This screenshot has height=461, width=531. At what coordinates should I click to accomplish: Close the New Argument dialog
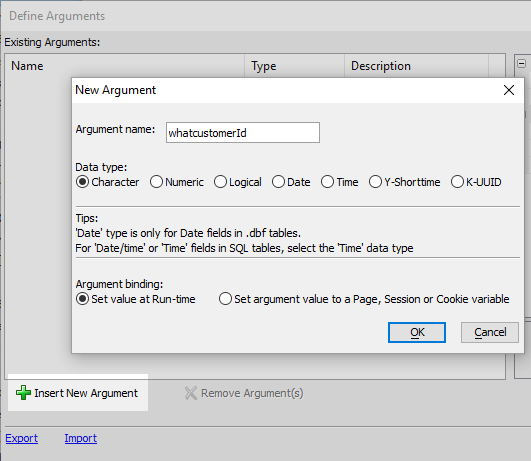tap(509, 90)
